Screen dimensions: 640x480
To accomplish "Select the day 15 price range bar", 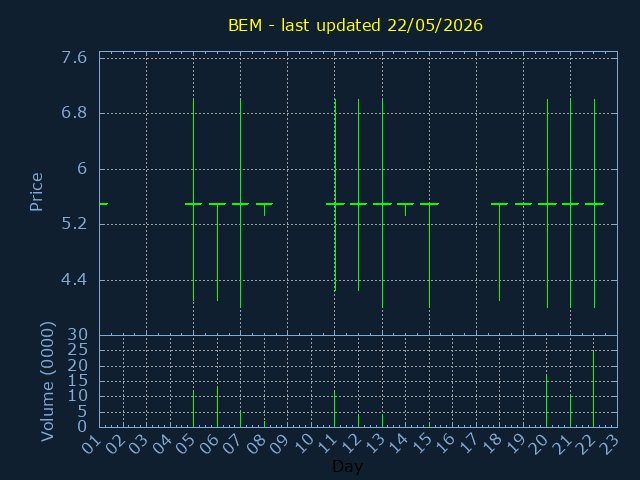I will click(429, 255).
